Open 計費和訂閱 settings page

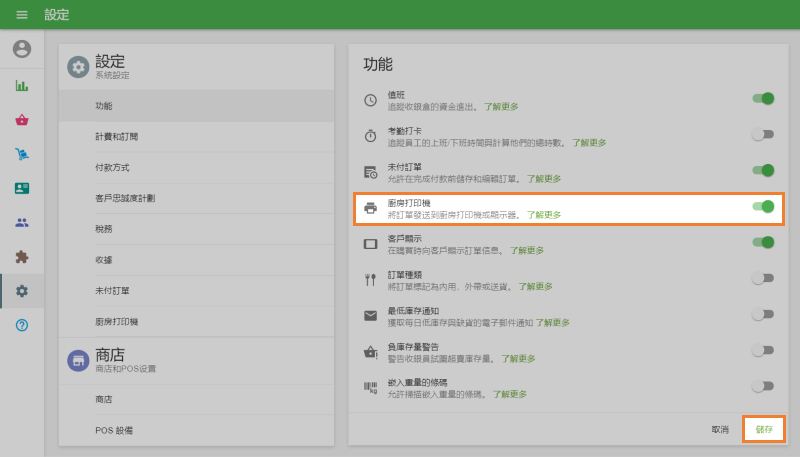[196, 137]
